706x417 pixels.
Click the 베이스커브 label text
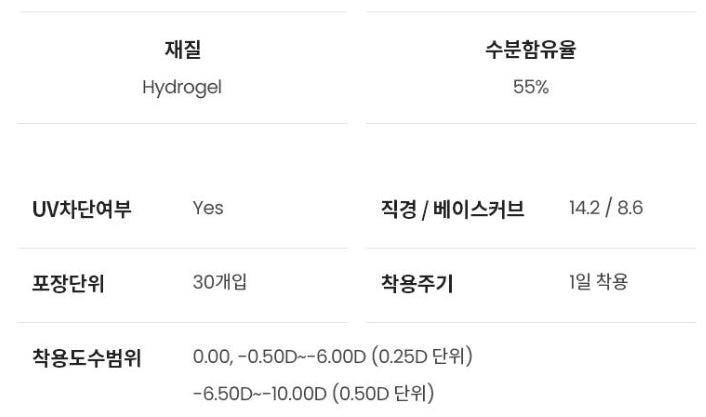479,209
